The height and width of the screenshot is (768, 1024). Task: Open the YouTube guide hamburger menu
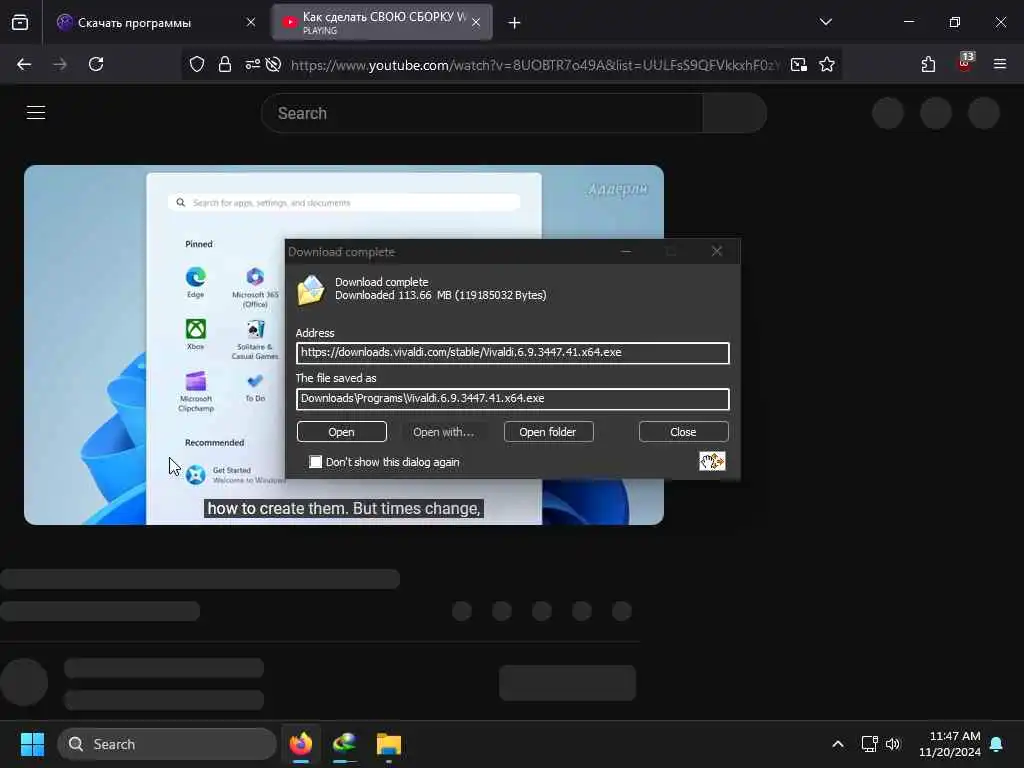(x=36, y=113)
